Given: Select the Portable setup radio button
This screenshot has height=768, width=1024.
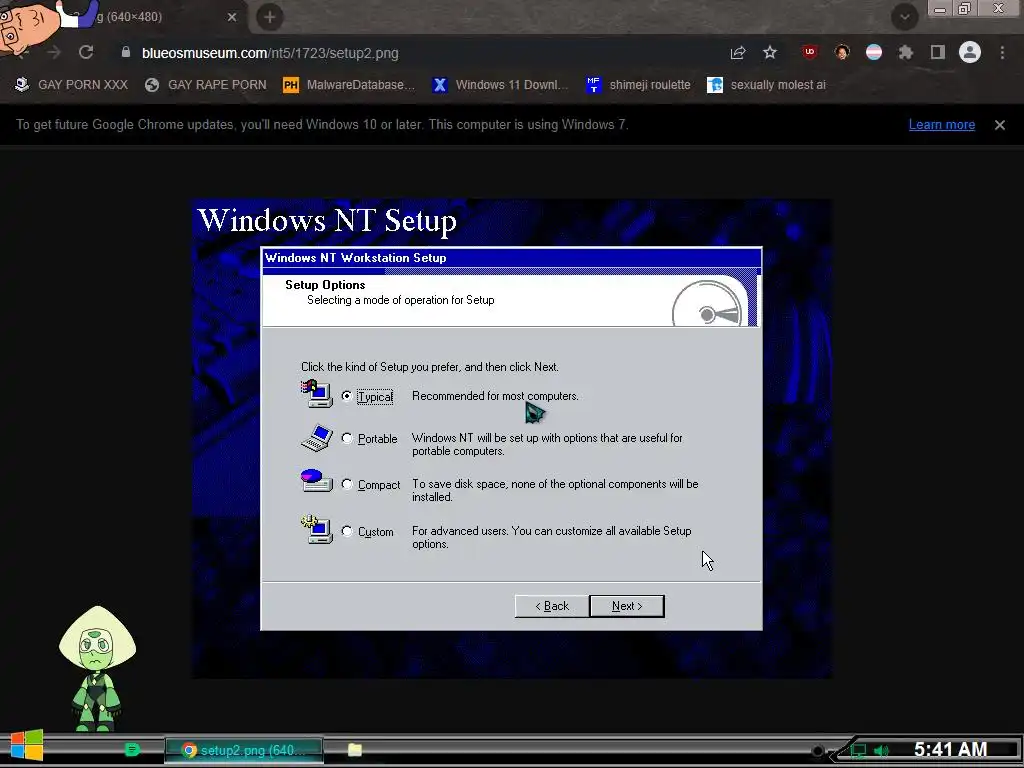Looking at the screenshot, I should pyautogui.click(x=347, y=438).
